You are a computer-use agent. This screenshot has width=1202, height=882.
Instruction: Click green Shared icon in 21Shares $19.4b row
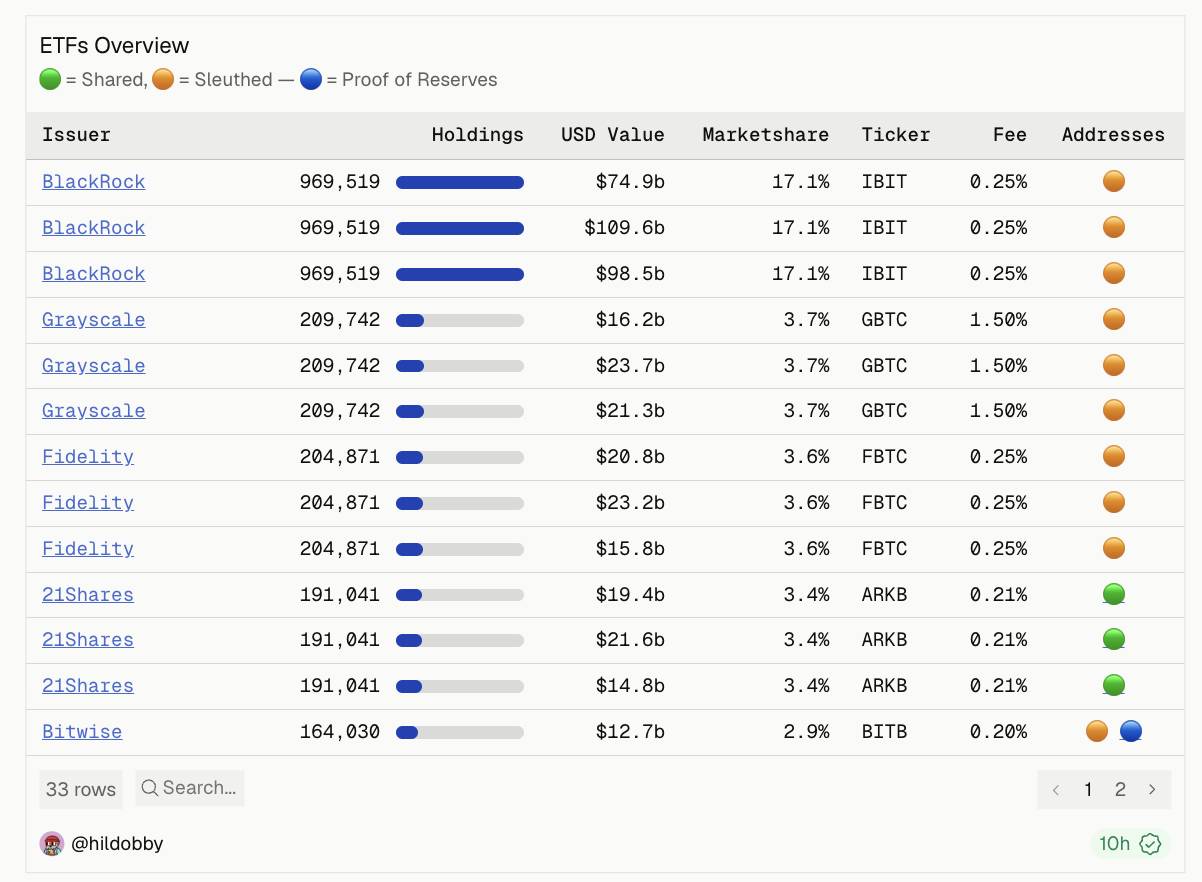pyautogui.click(x=1113, y=594)
